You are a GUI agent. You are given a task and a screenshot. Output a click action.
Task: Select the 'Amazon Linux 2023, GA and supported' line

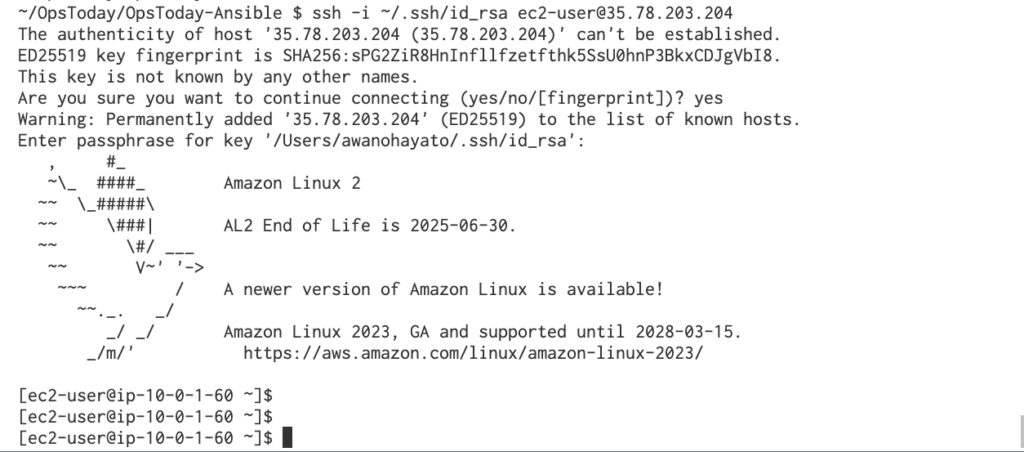483,332
